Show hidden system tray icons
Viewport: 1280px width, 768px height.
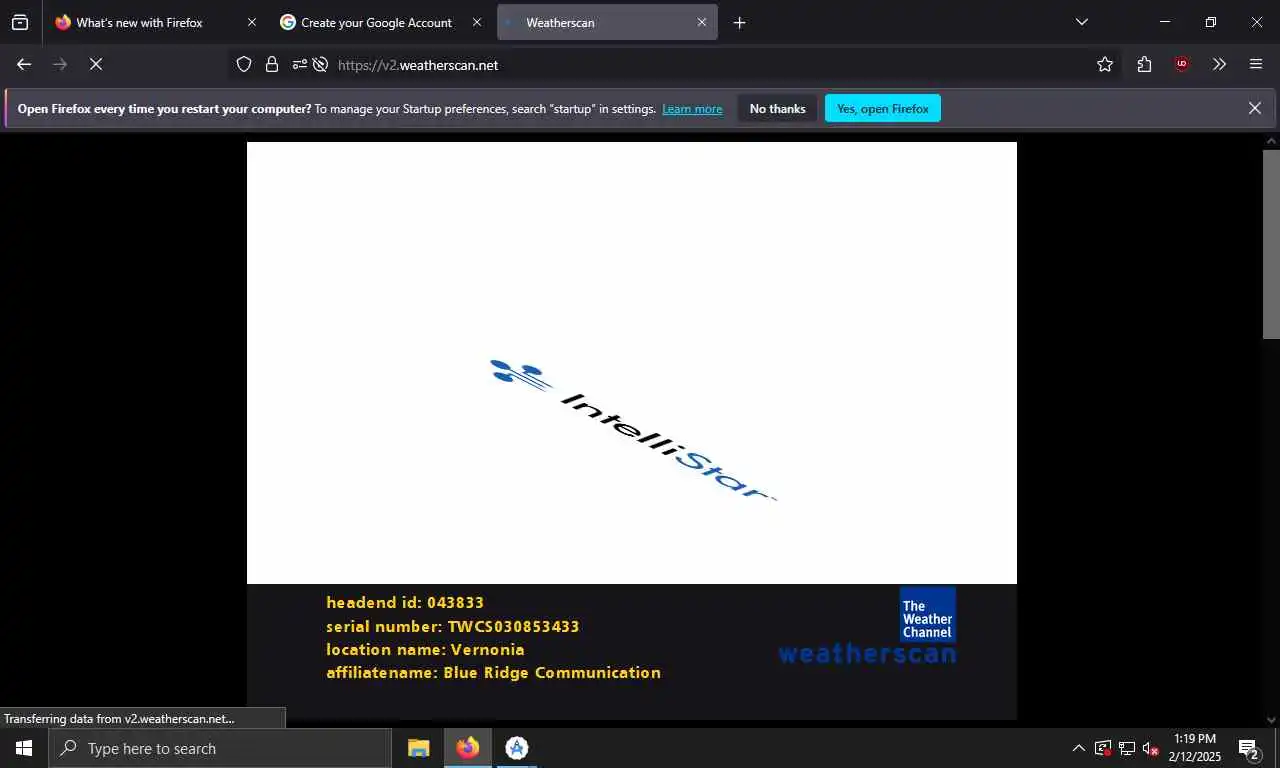point(1078,748)
